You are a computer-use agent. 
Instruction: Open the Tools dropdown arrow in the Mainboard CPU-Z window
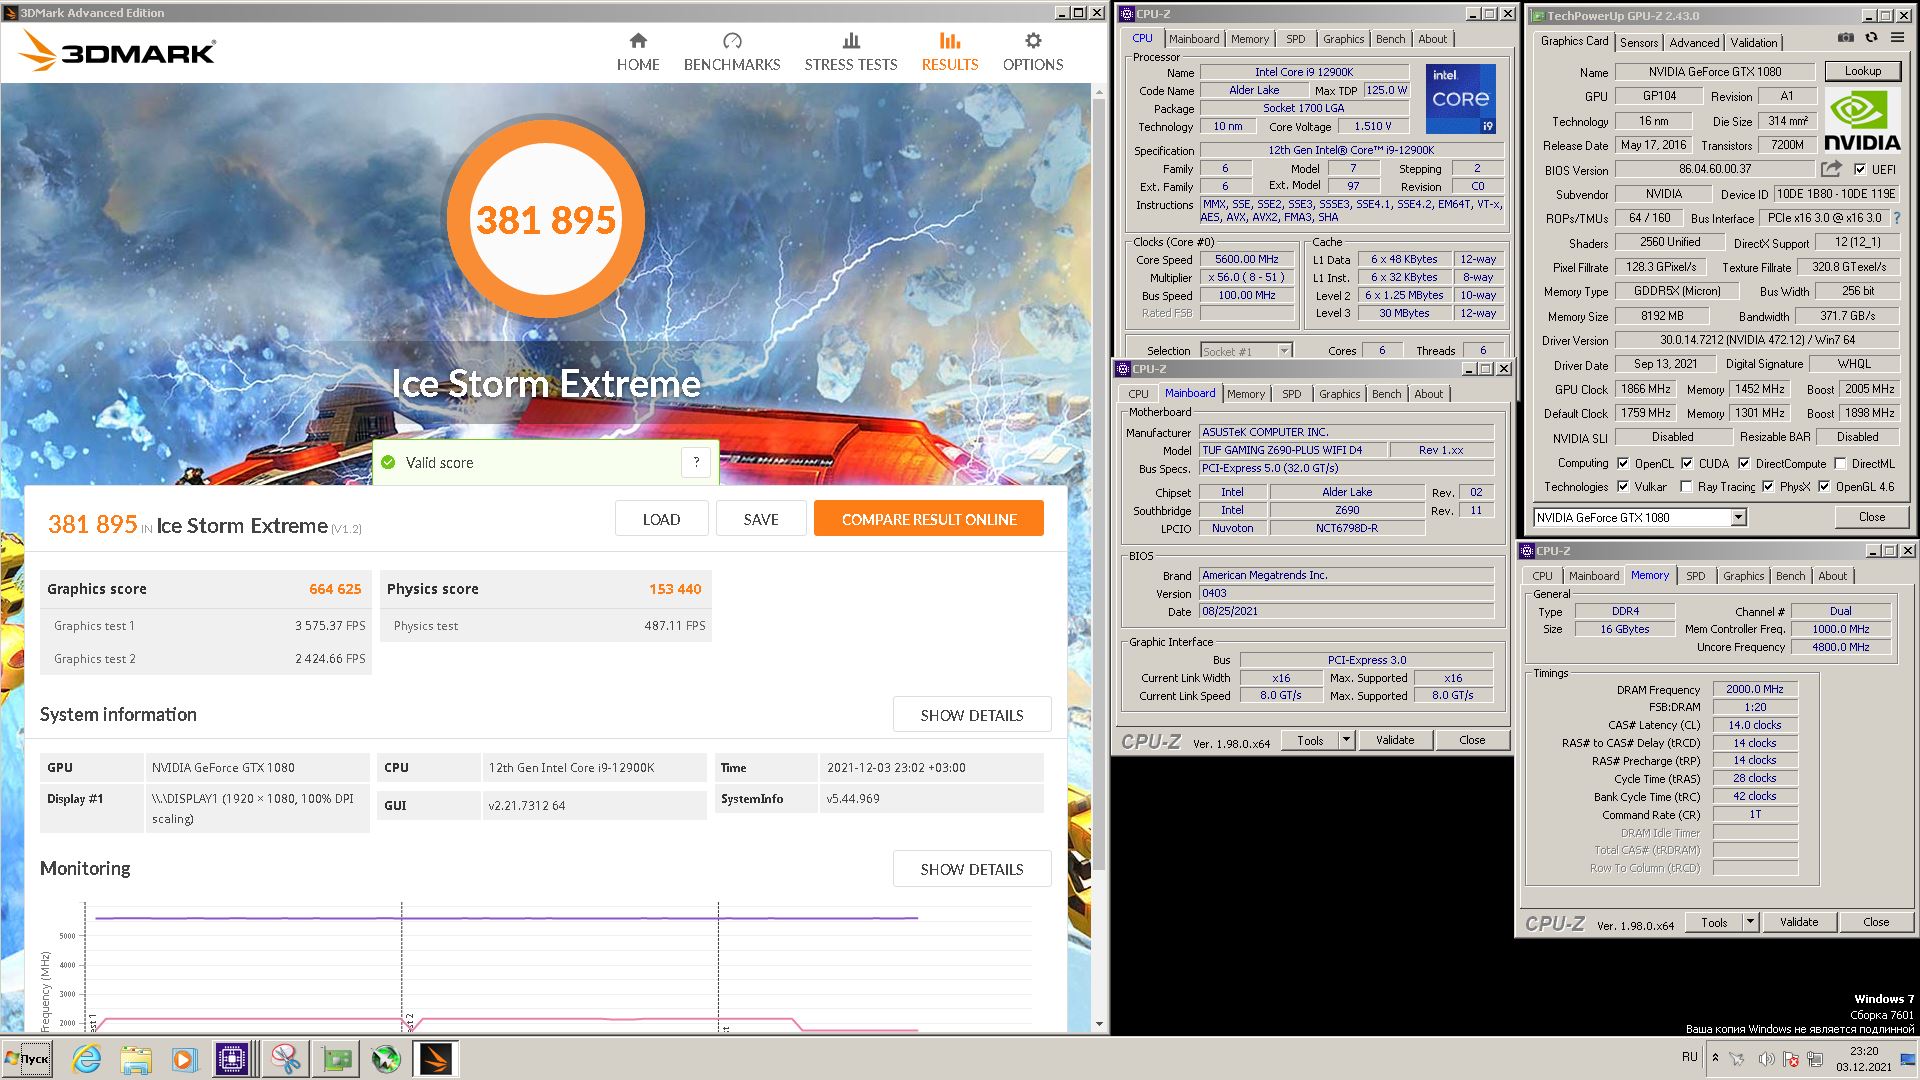coord(1346,740)
